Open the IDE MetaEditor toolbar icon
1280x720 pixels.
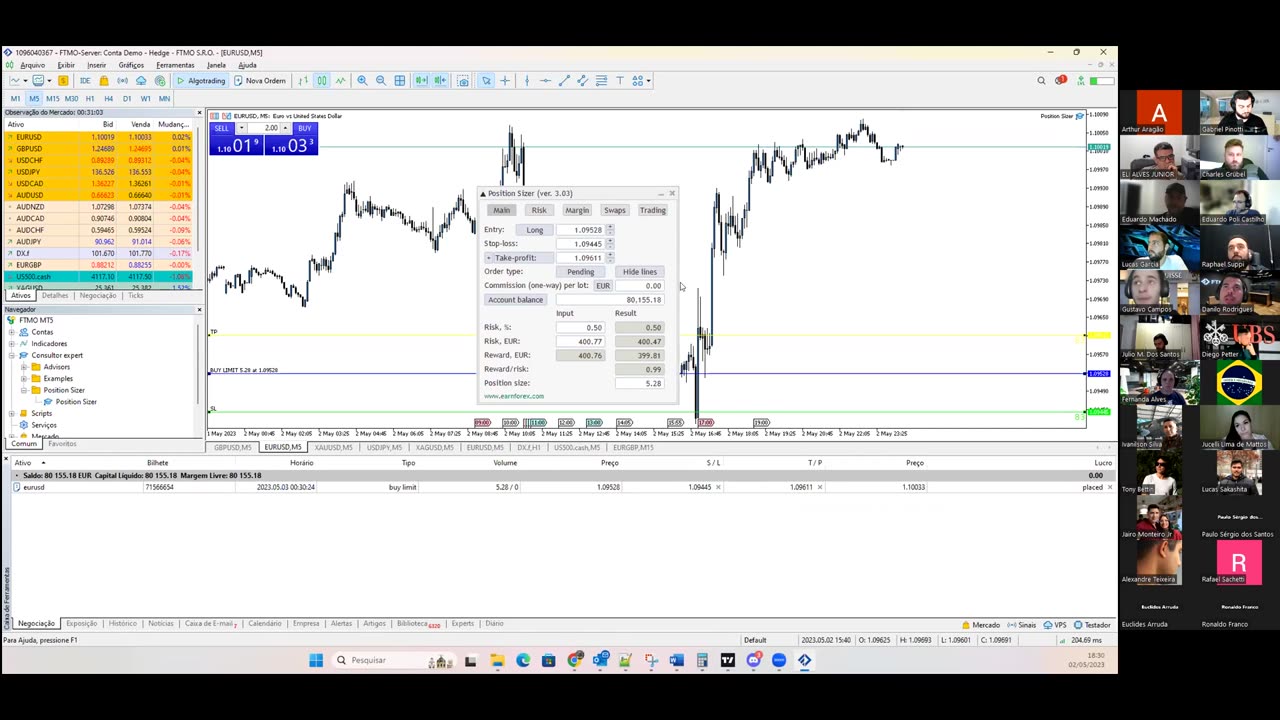tap(85, 80)
